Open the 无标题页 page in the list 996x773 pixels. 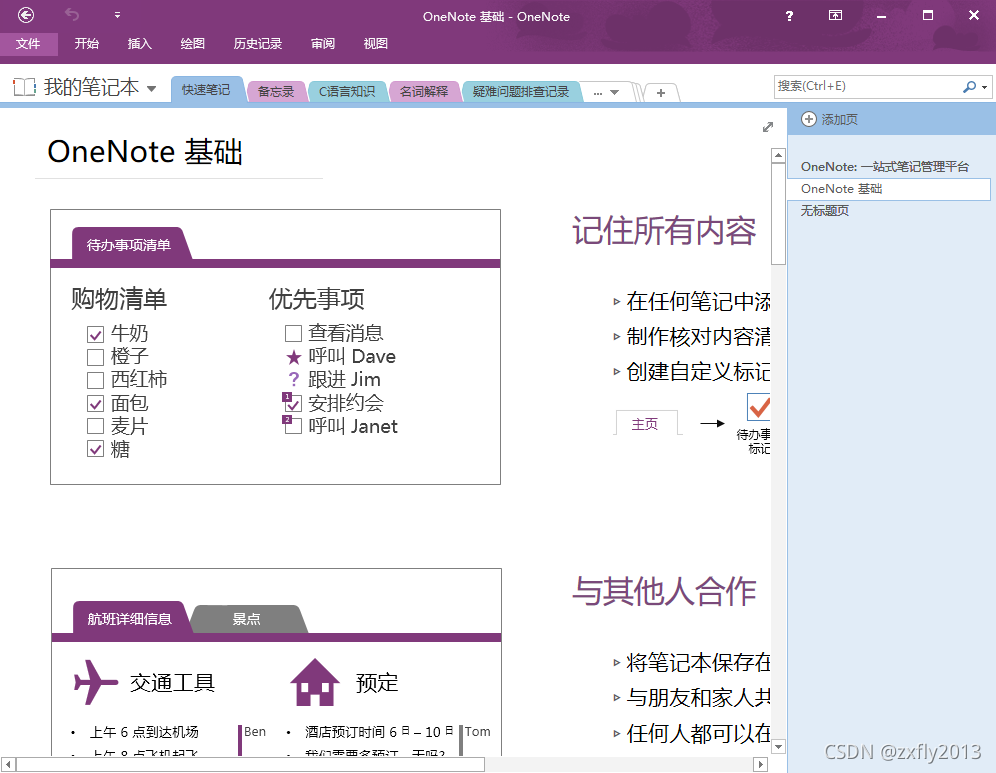825,211
